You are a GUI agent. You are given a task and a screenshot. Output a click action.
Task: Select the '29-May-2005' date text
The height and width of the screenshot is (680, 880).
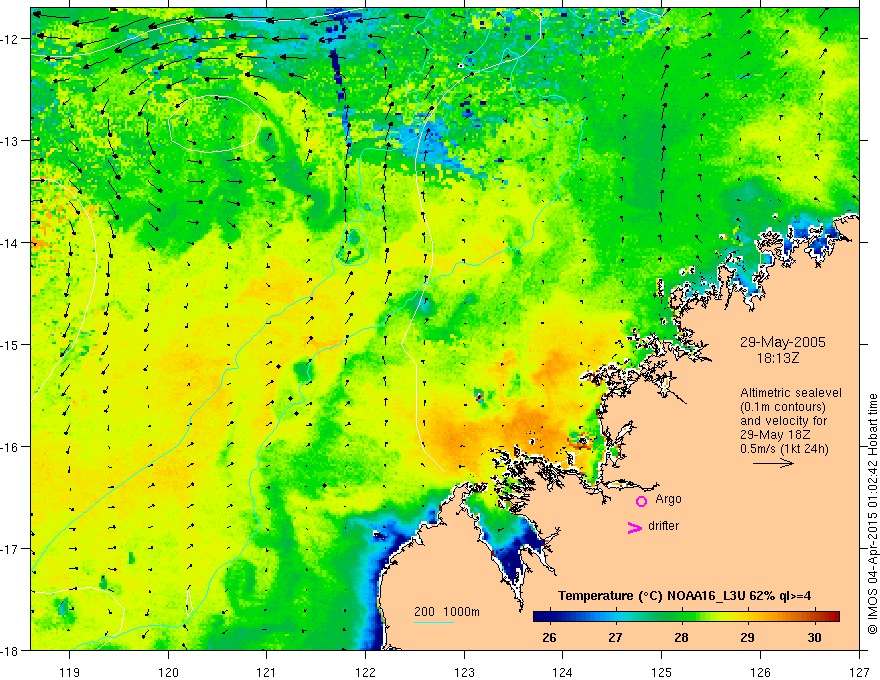pyautogui.click(x=782, y=342)
